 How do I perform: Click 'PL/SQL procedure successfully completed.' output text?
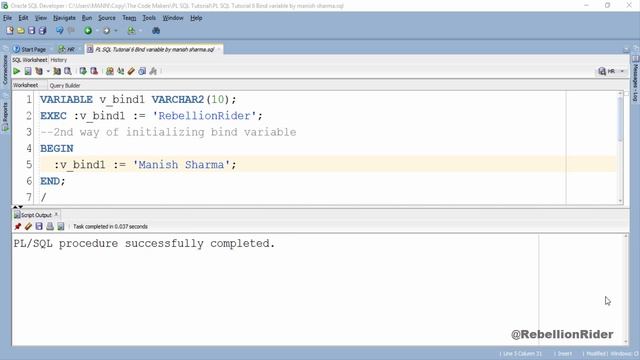(144, 244)
